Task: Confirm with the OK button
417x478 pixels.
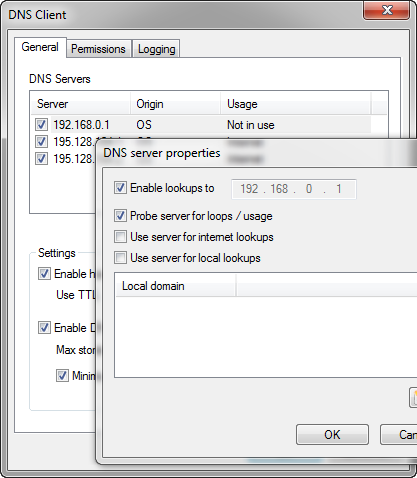Action: point(332,435)
